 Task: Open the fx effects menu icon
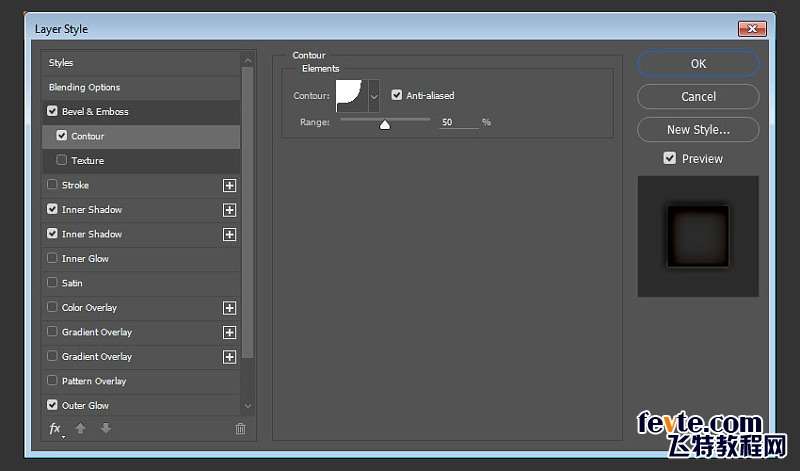click(x=56, y=429)
